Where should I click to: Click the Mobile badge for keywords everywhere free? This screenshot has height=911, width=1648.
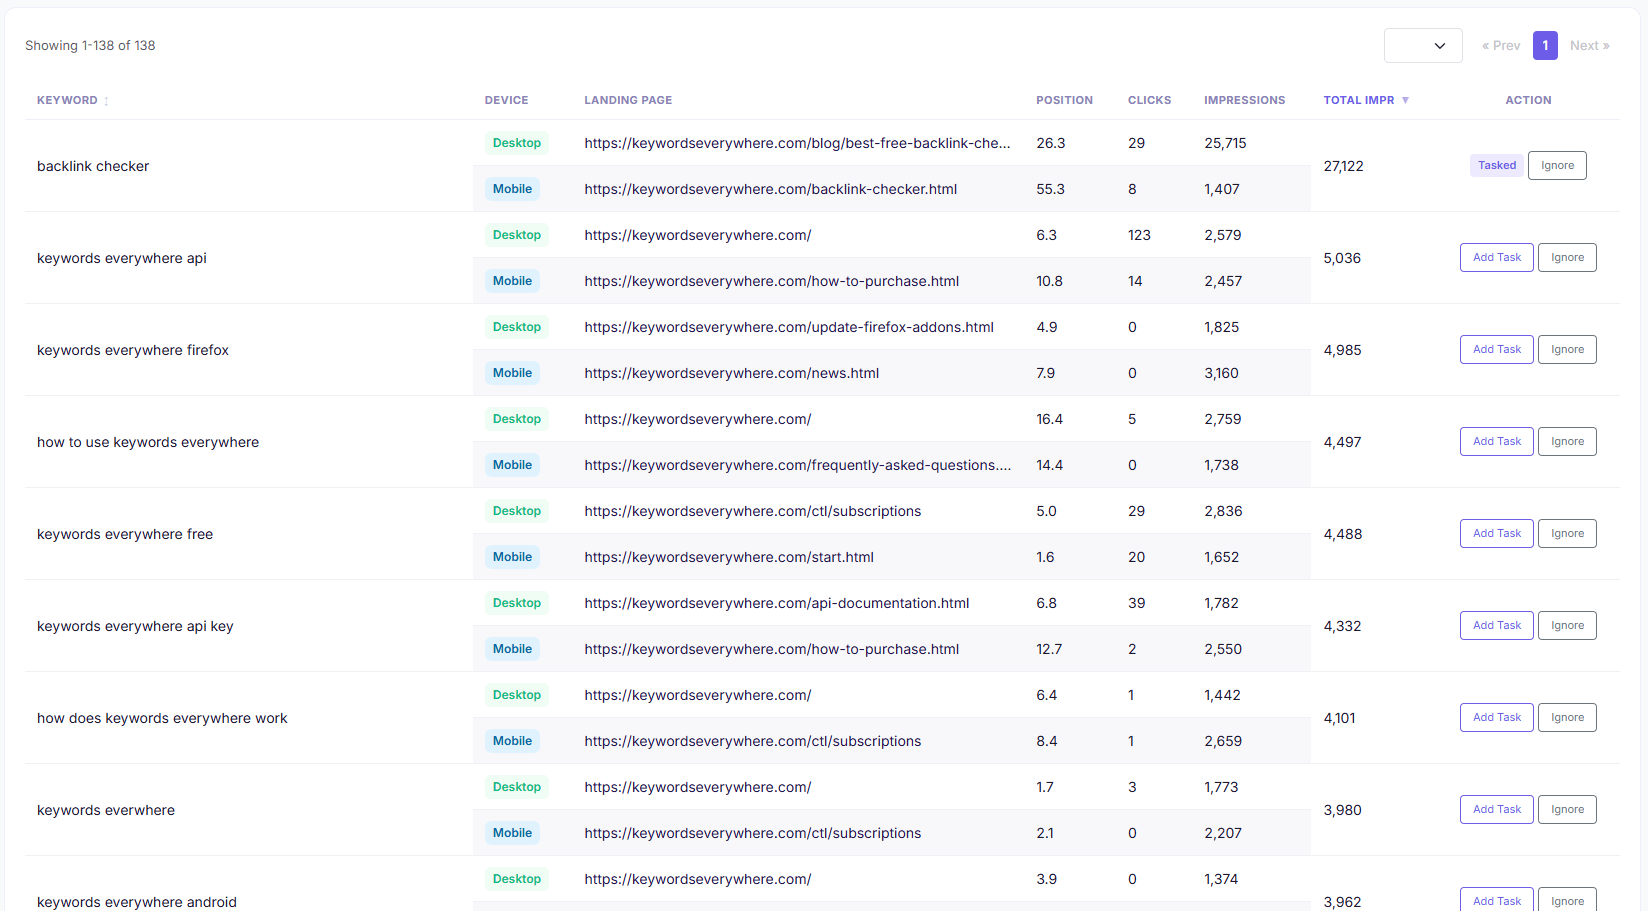(x=512, y=557)
